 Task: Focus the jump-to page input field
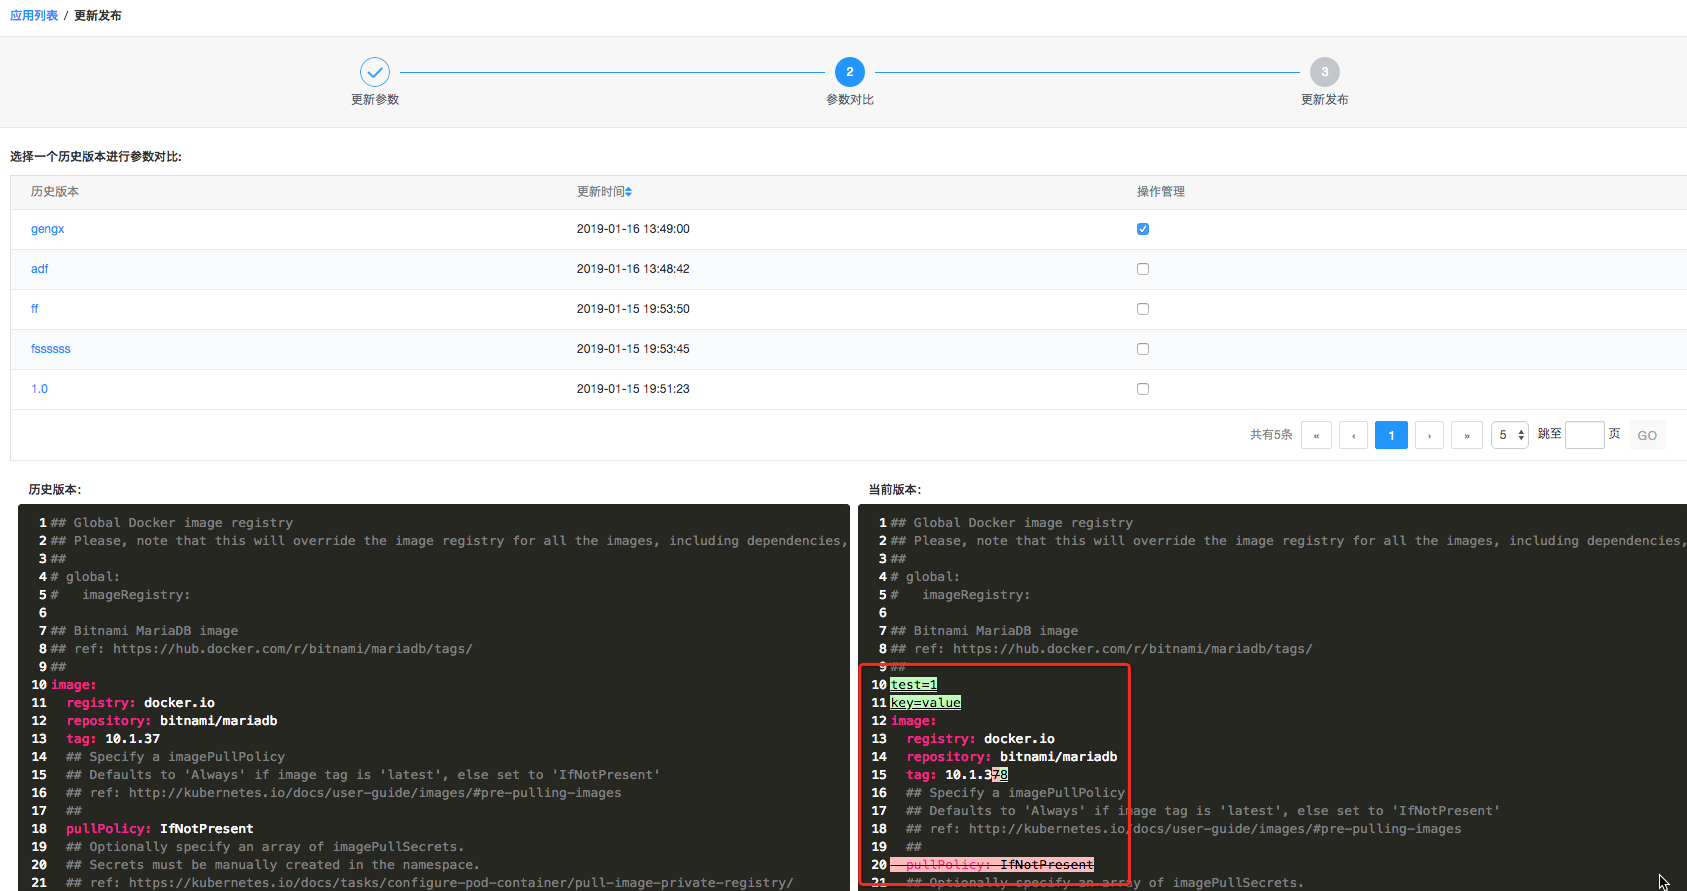(x=1584, y=435)
